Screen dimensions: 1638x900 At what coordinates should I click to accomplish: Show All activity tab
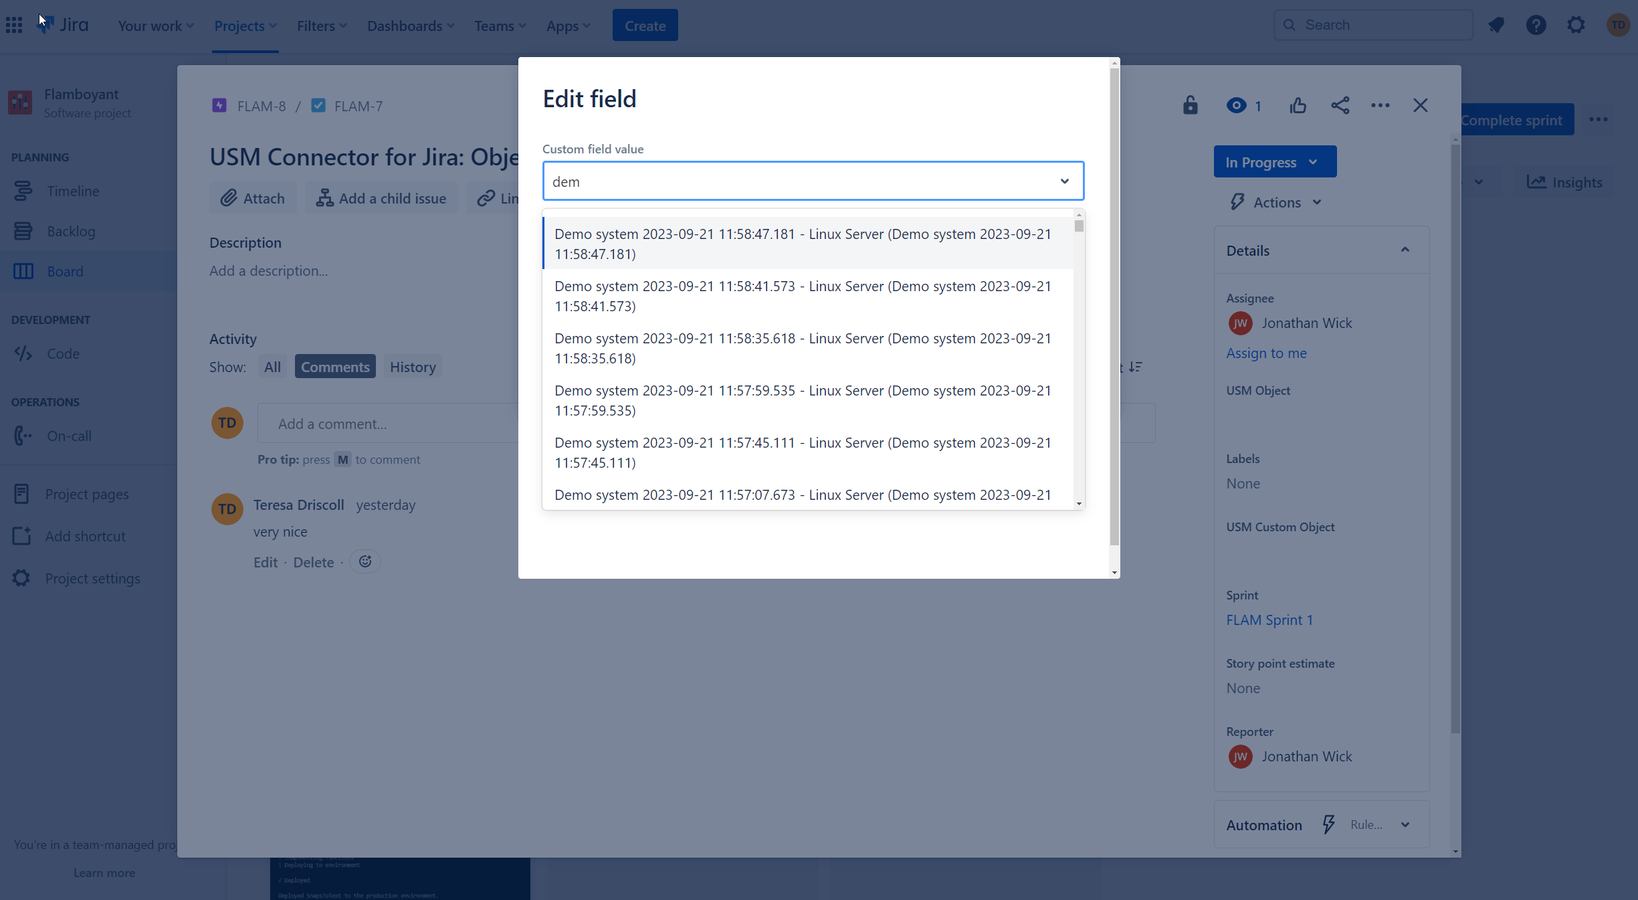click(272, 367)
